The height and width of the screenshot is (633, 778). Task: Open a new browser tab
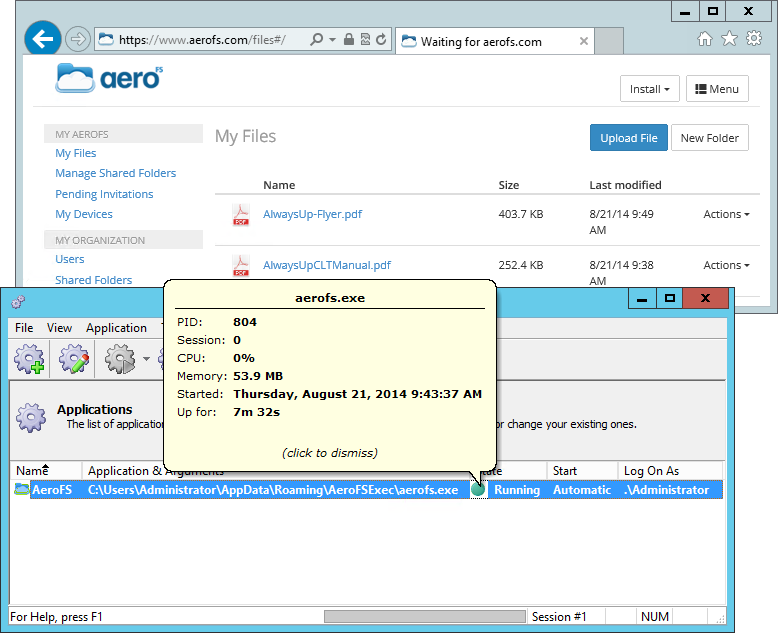click(609, 41)
